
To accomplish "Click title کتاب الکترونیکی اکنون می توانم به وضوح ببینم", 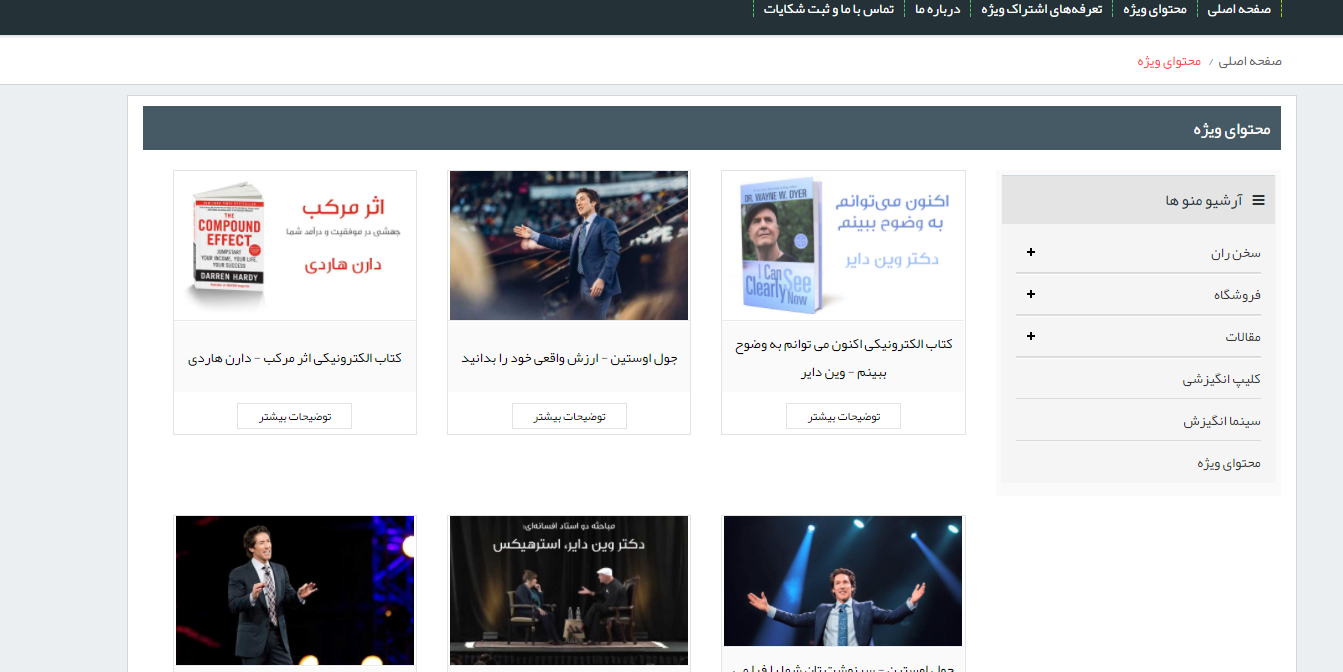I will (843, 358).
